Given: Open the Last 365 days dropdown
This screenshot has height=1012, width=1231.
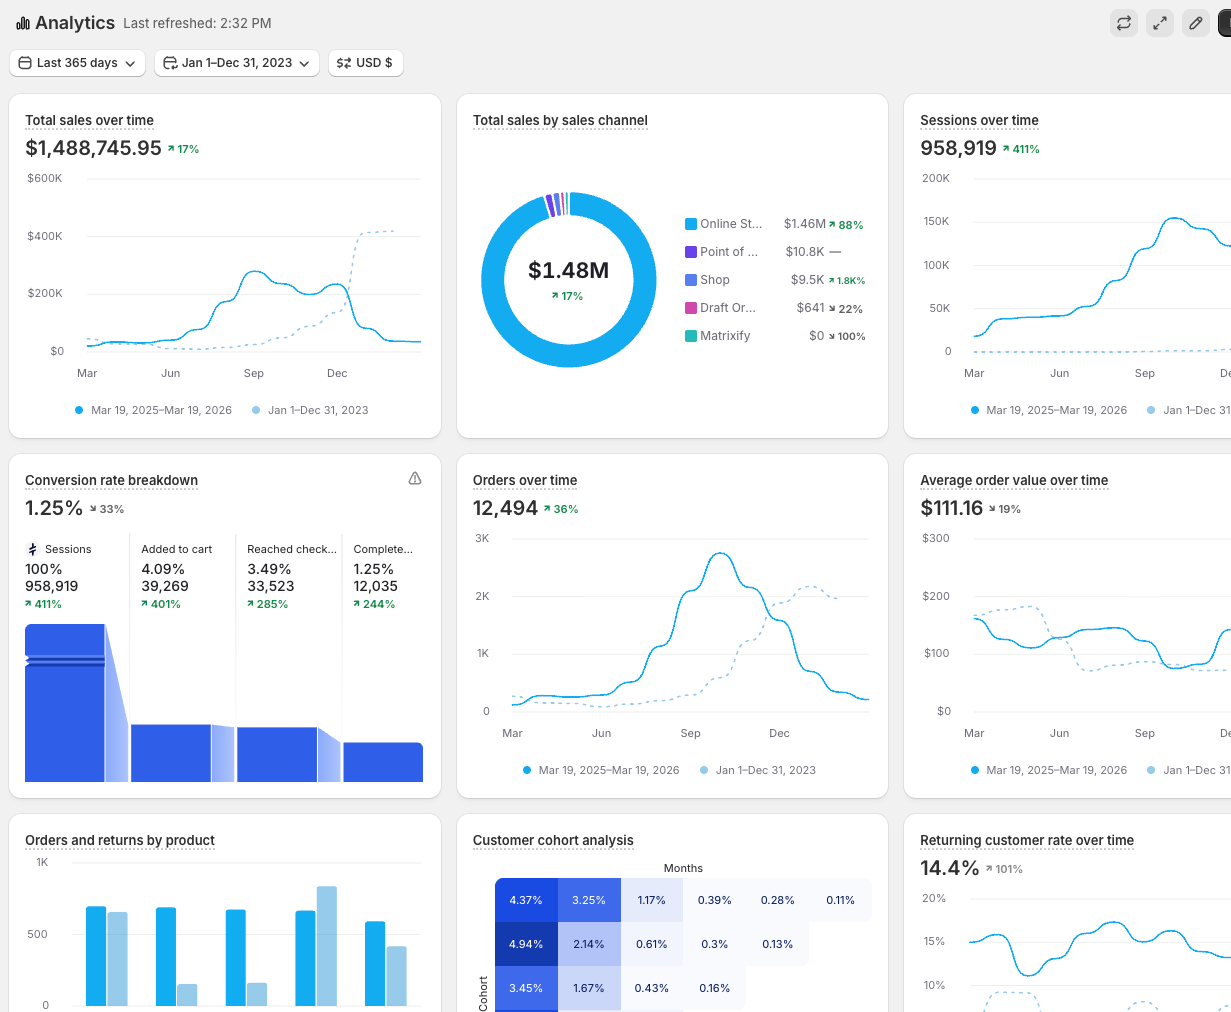Looking at the screenshot, I should (78, 63).
